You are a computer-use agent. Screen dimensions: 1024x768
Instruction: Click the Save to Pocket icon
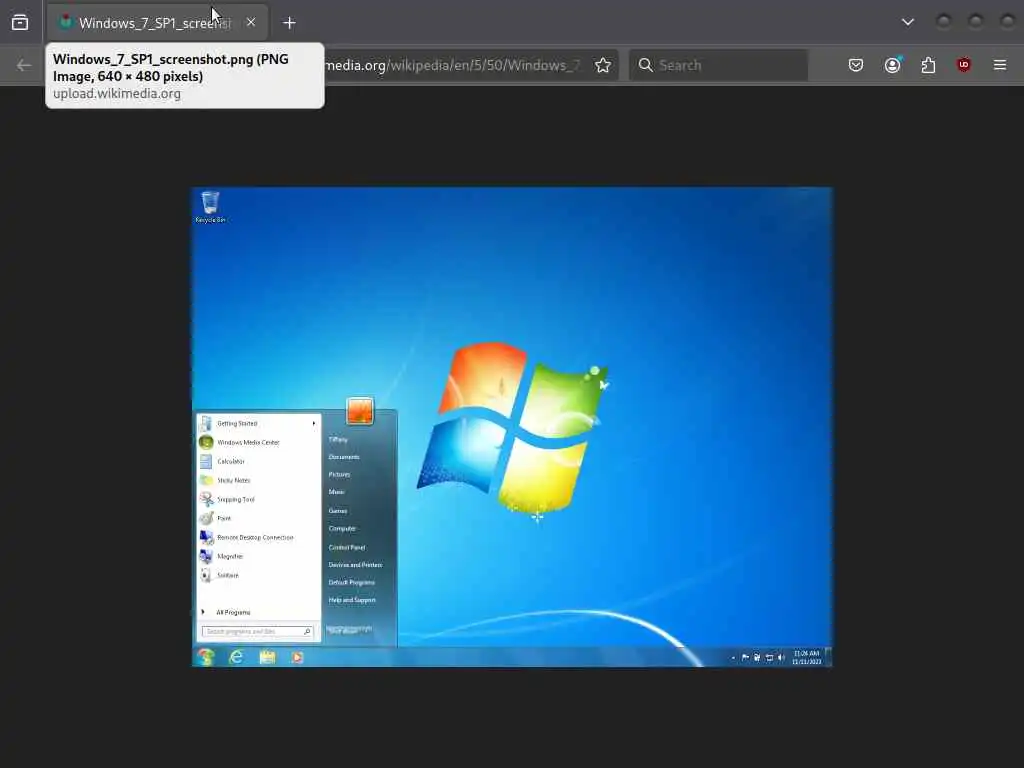(856, 65)
